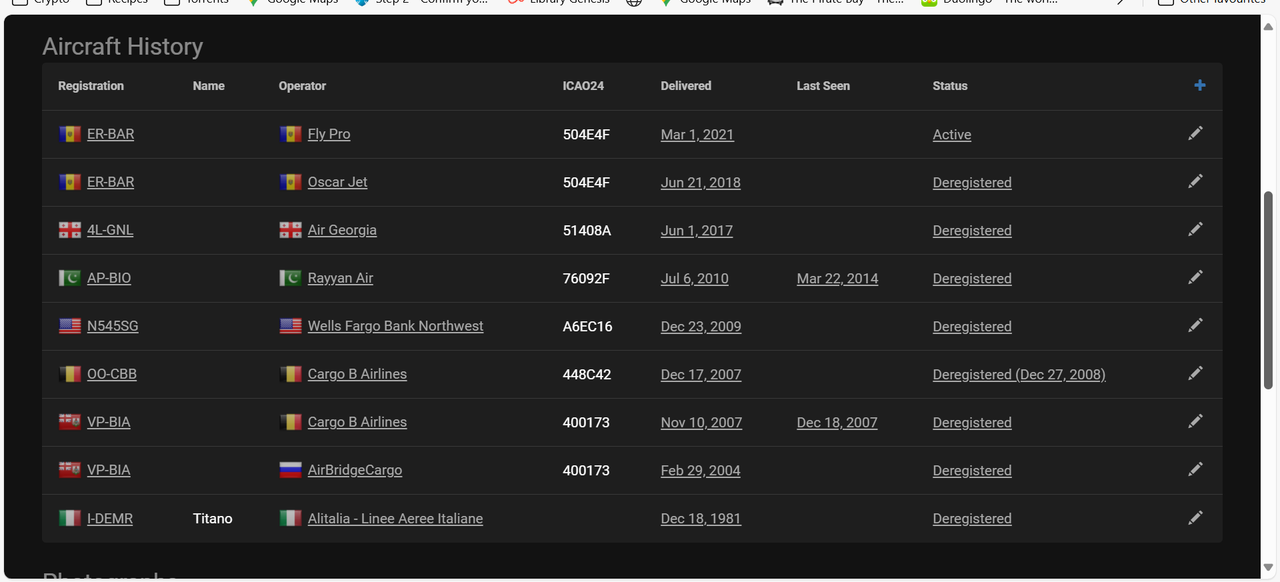Click the Operator column header

click(x=302, y=86)
